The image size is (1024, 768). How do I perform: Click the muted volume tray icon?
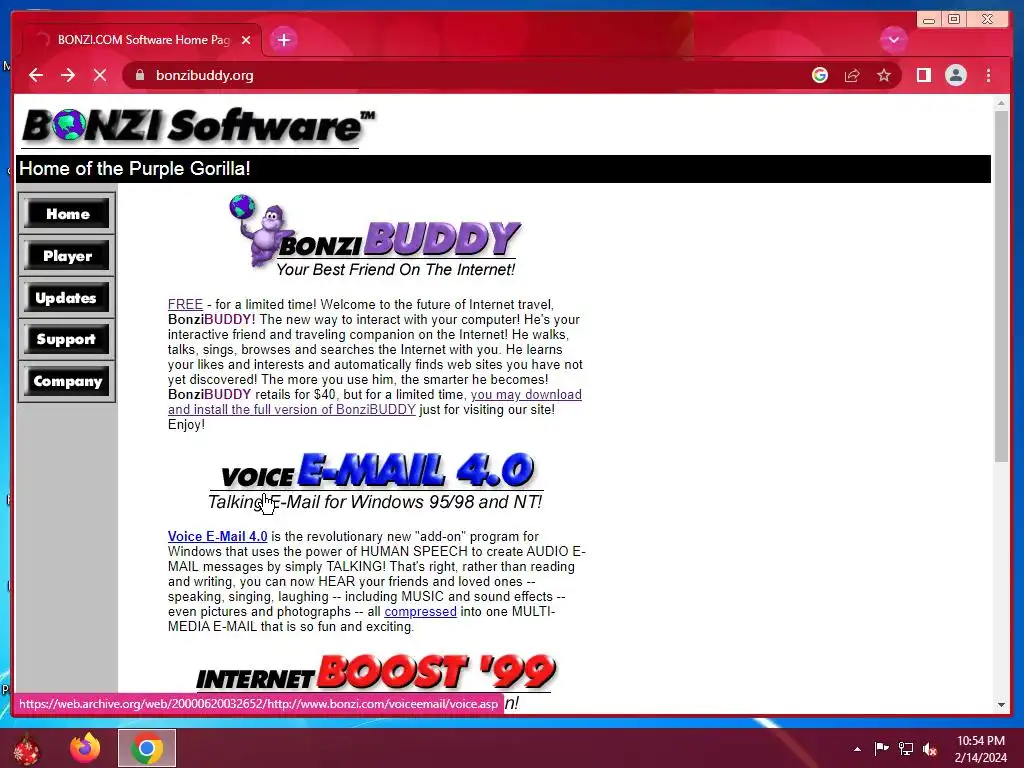[x=930, y=749]
